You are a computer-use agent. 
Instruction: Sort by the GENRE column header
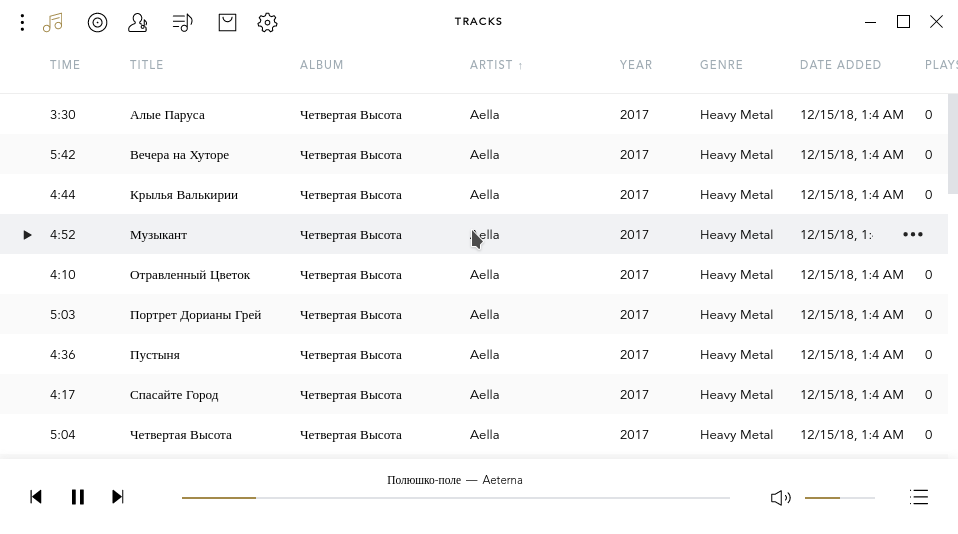(722, 65)
